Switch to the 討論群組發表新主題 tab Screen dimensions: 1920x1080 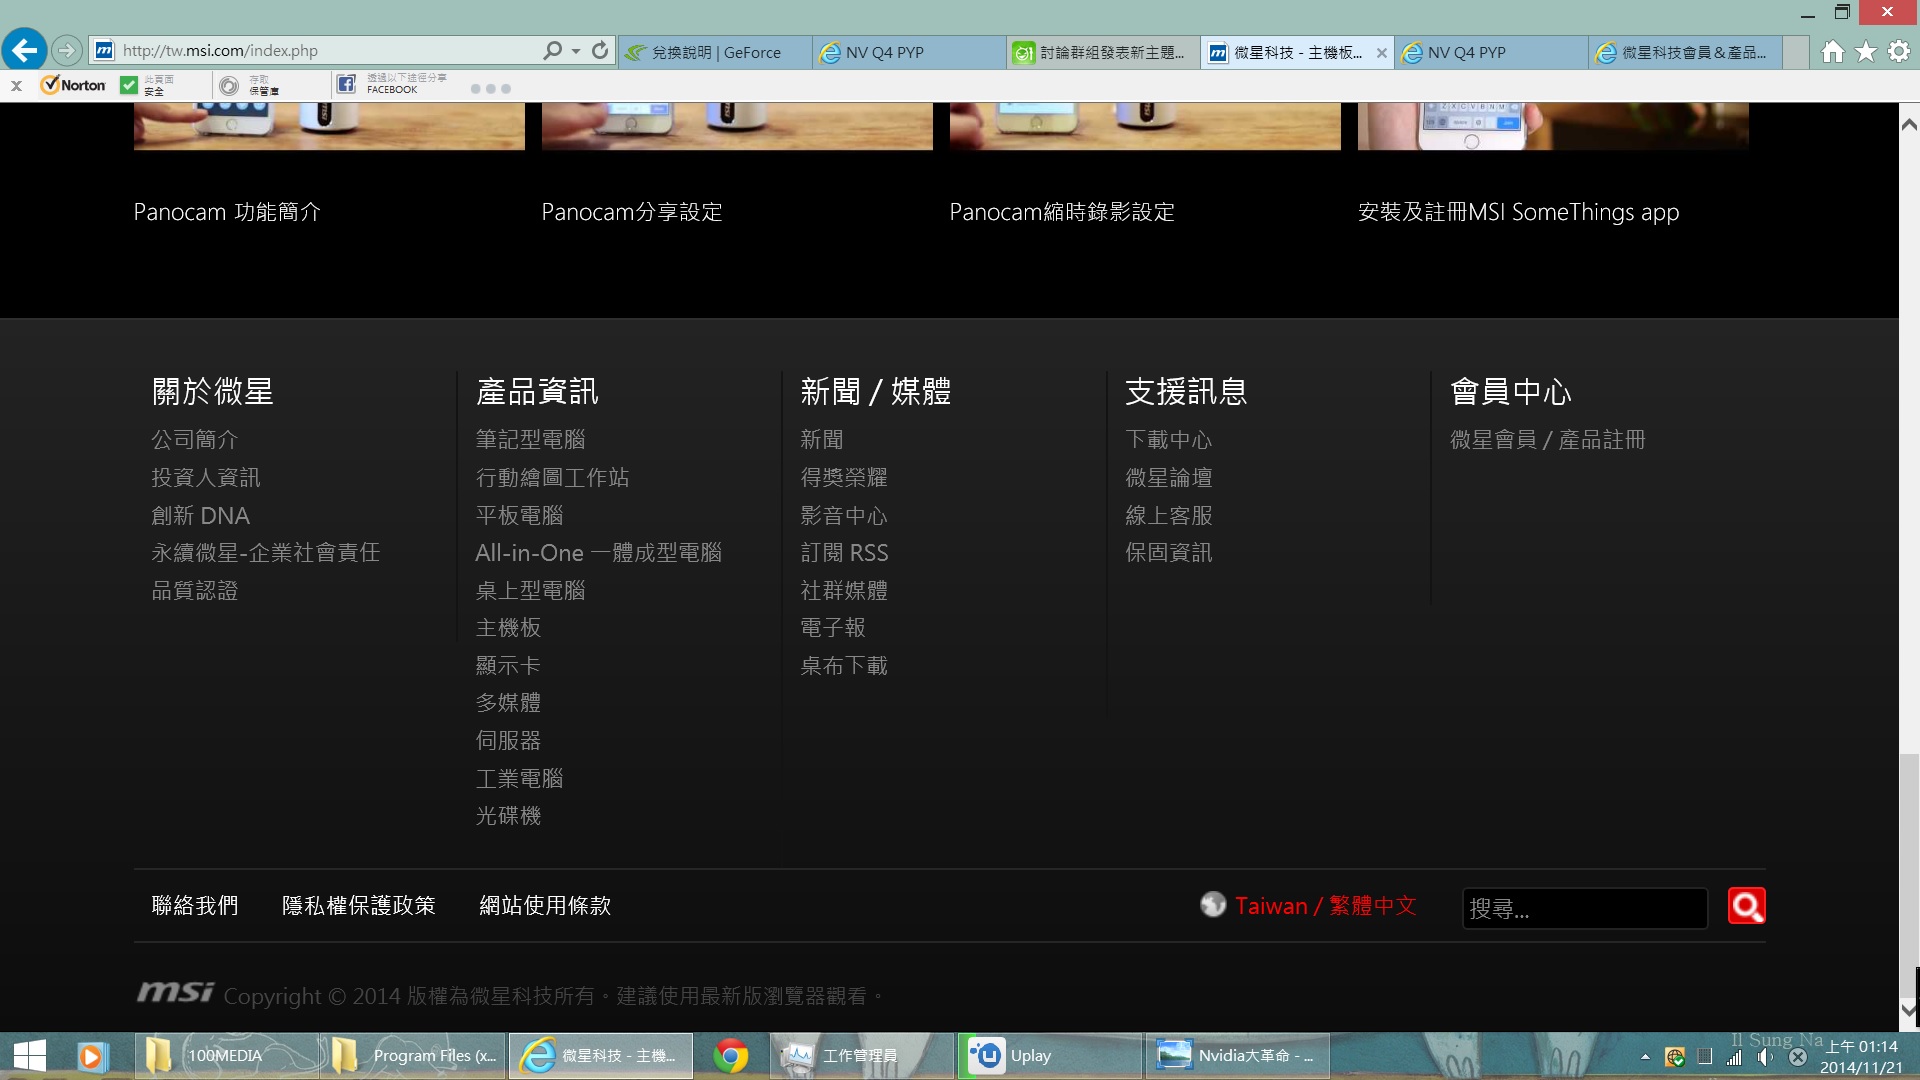(1103, 52)
